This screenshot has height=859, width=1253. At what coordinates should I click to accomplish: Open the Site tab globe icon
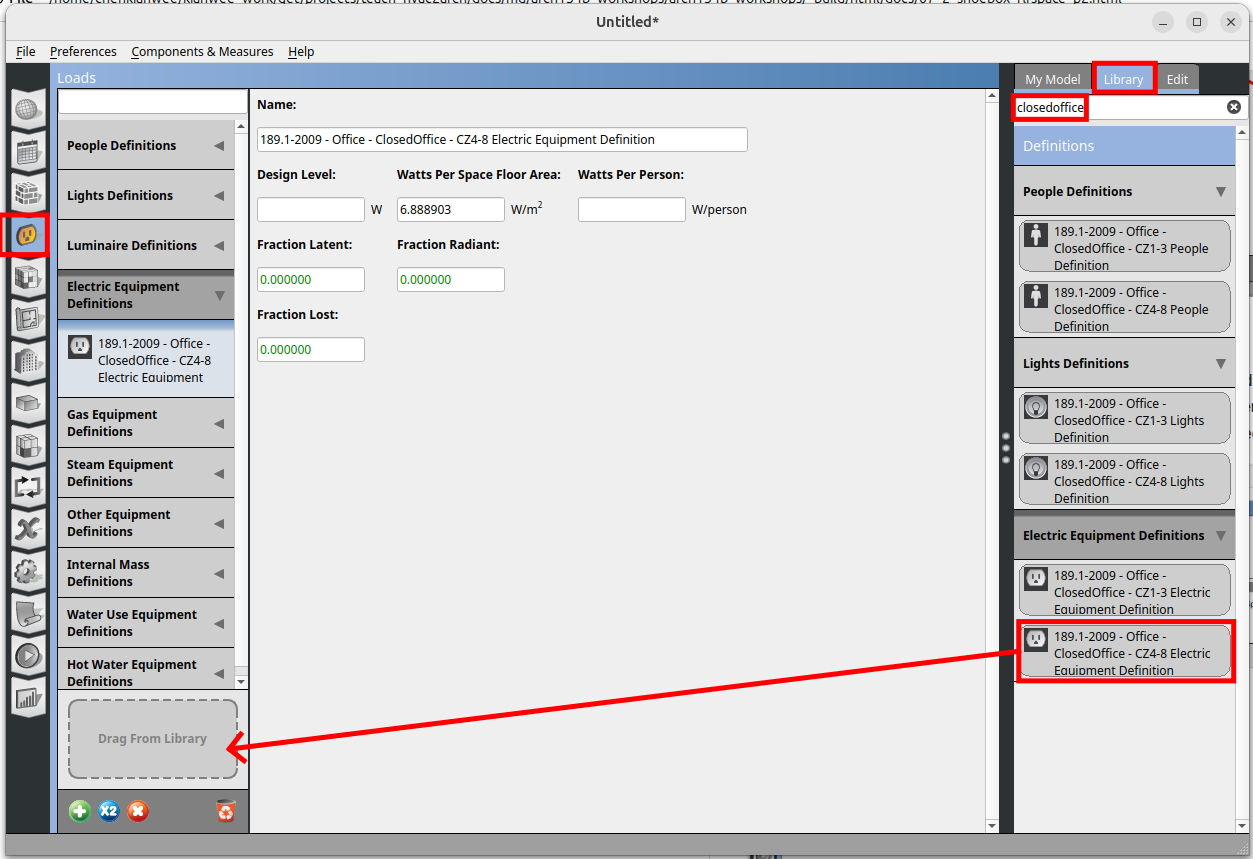click(x=28, y=109)
